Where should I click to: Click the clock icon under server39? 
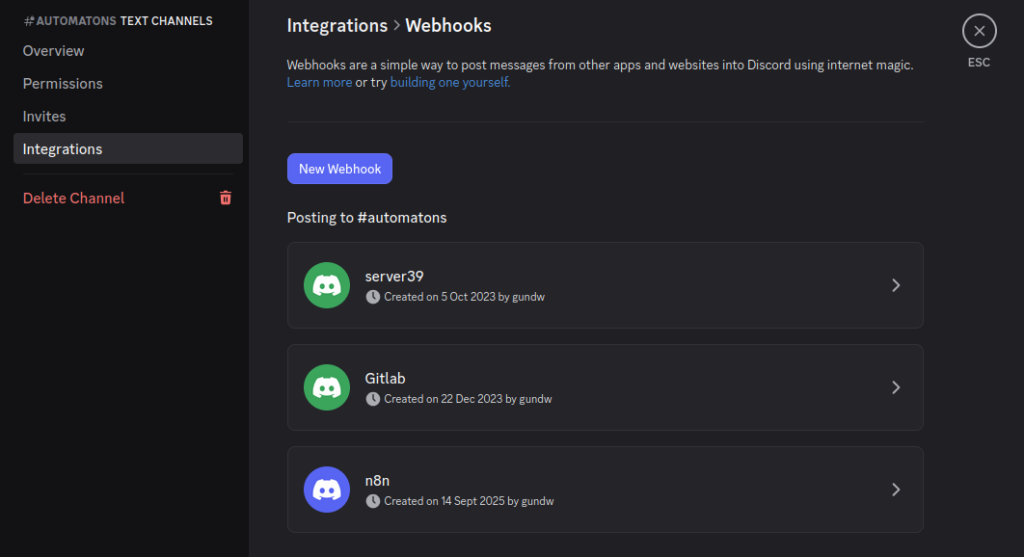(x=373, y=297)
